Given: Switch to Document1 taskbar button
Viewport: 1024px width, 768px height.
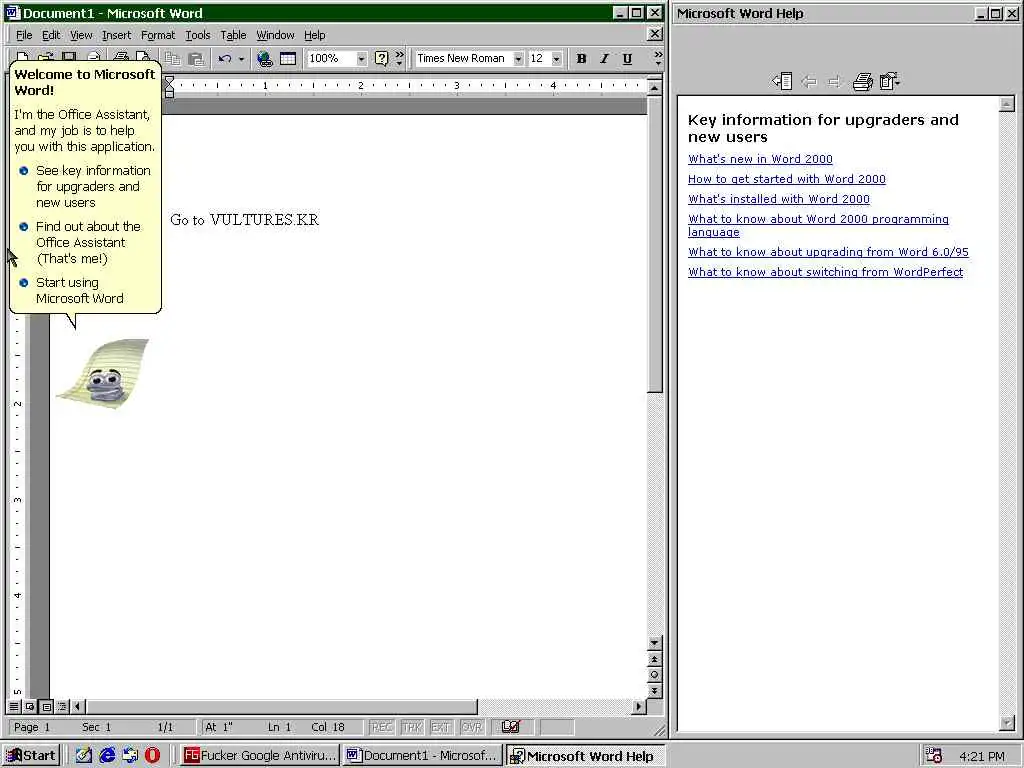Looking at the screenshot, I should pos(423,756).
